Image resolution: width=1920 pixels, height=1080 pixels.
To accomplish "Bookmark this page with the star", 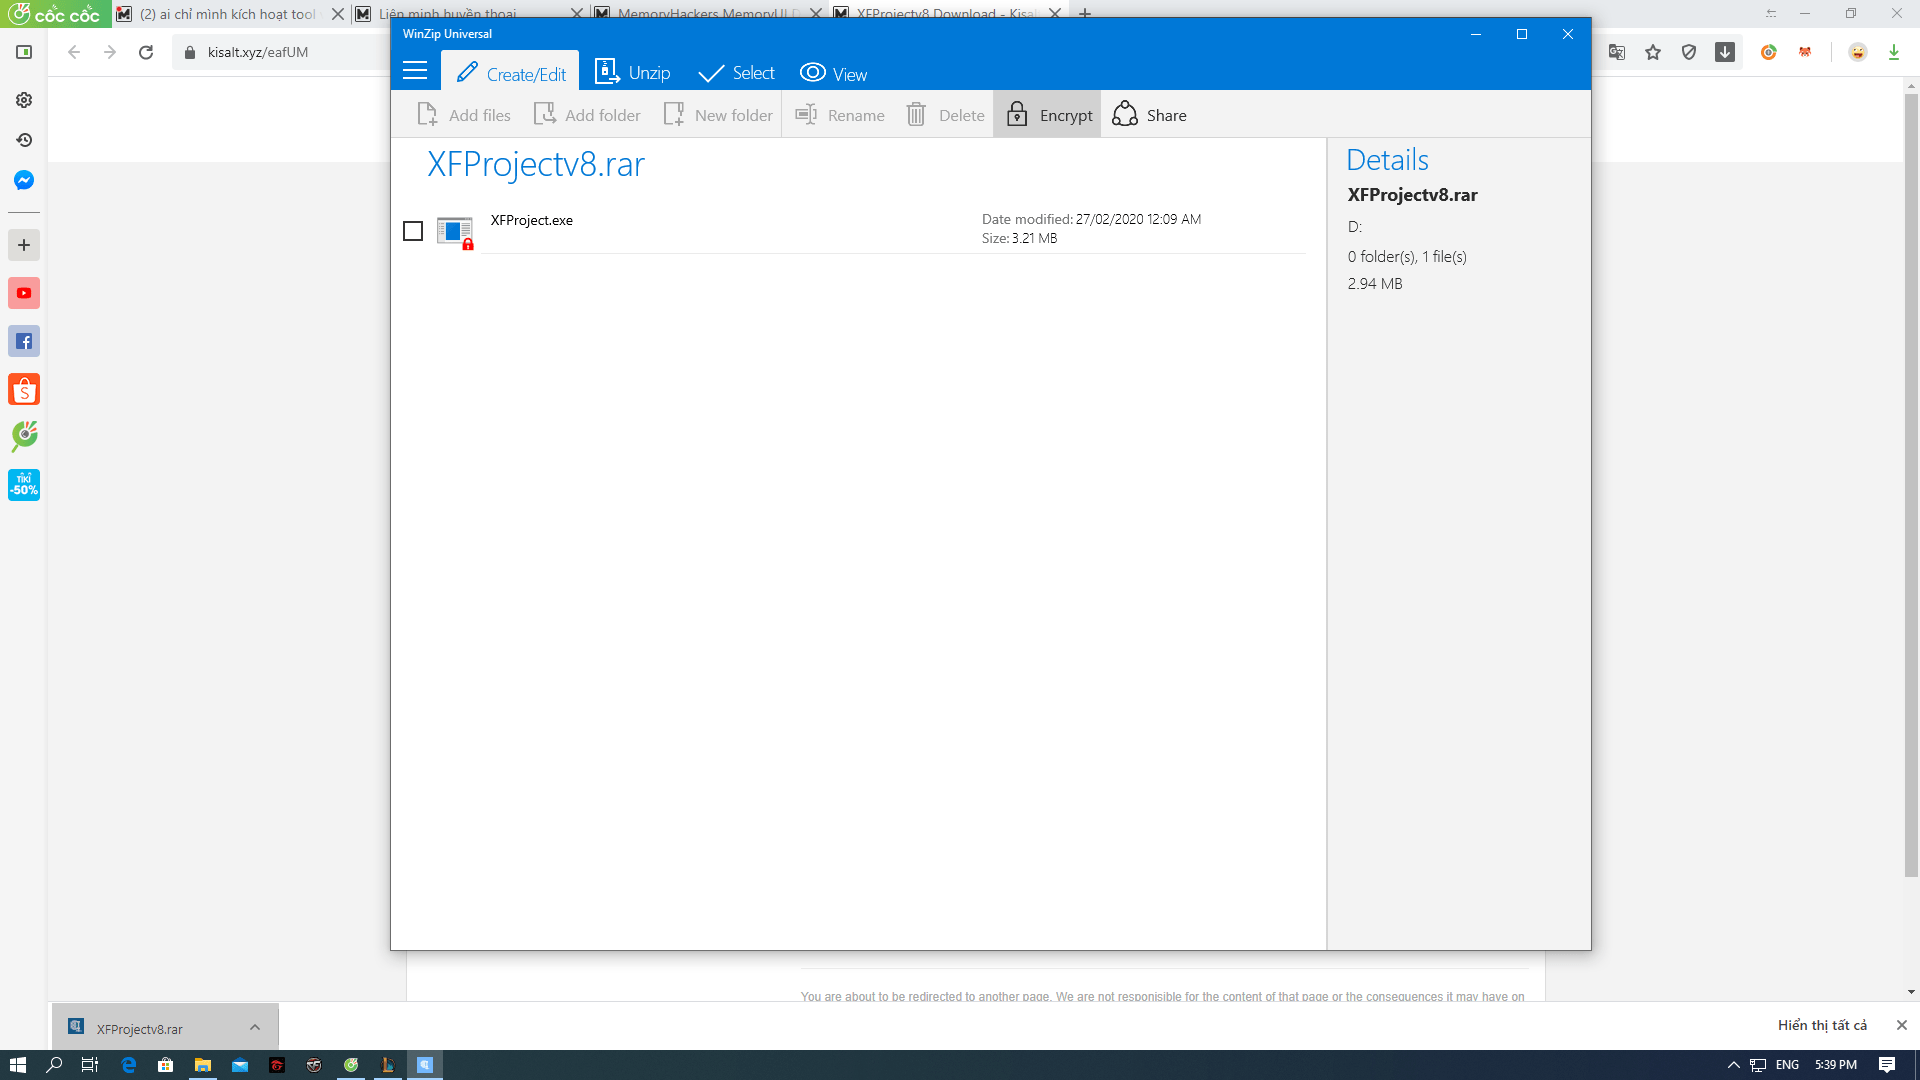I will click(x=1653, y=52).
